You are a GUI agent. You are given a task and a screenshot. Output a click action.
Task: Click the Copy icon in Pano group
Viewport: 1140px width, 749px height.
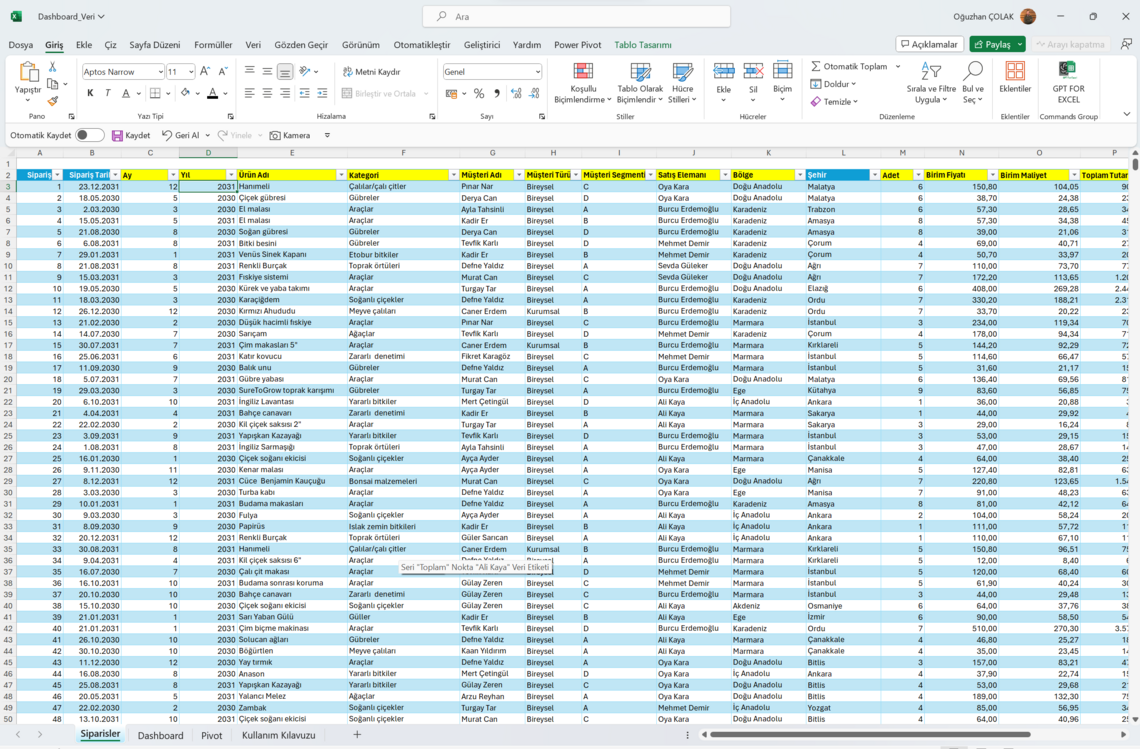52,84
